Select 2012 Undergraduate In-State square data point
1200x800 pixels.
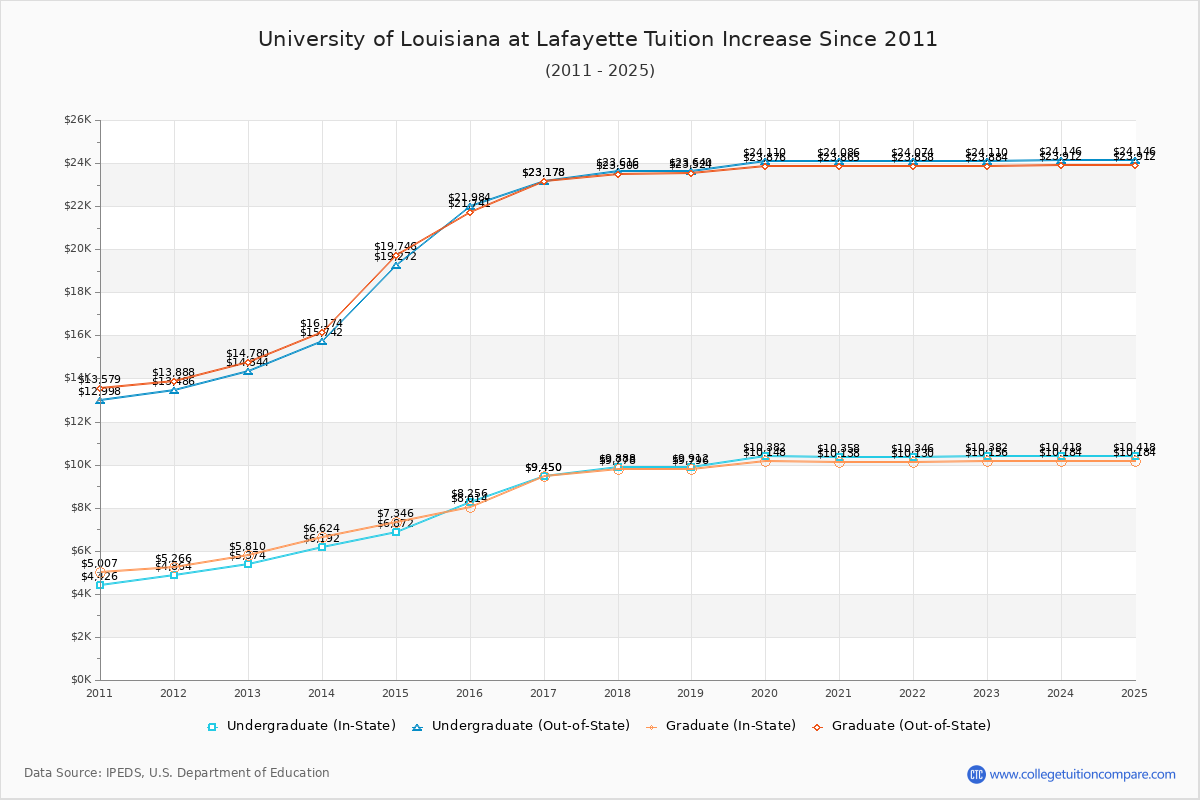tap(174, 575)
